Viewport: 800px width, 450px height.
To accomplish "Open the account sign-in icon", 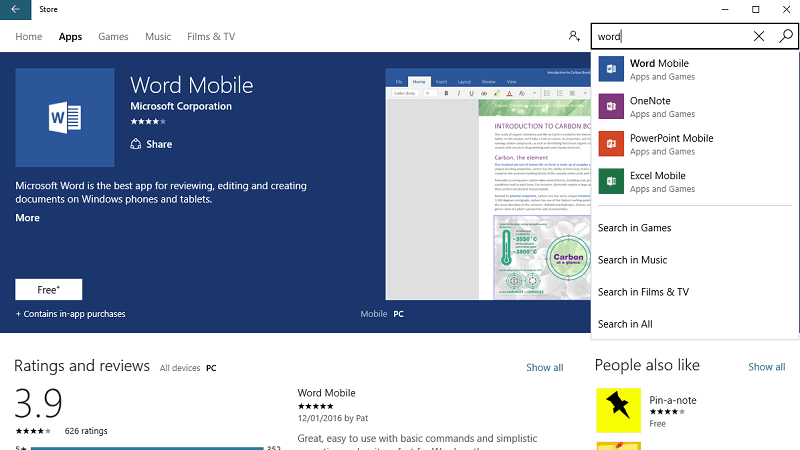I will [x=574, y=36].
